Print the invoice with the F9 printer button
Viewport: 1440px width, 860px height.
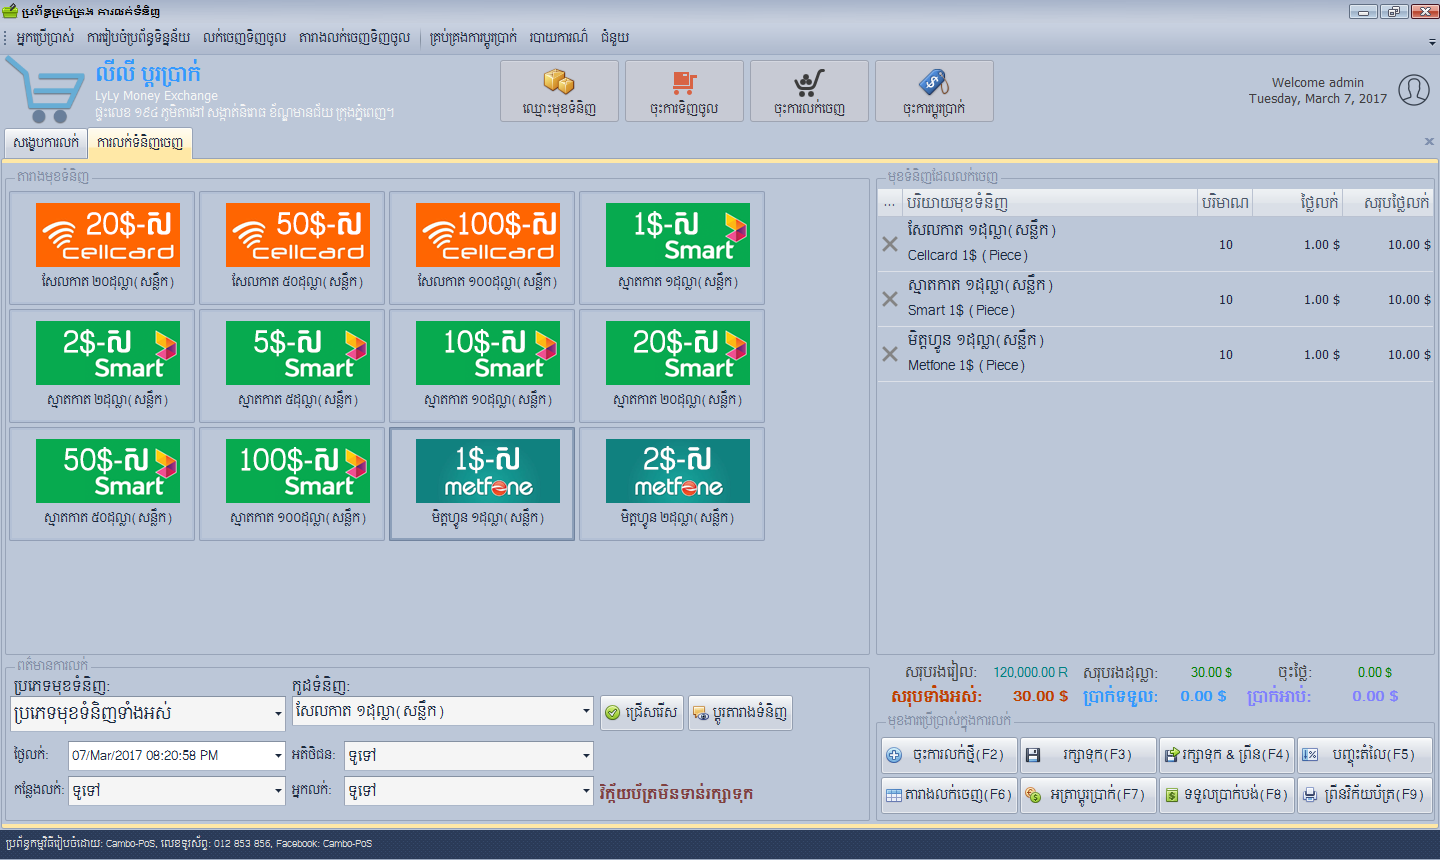(x=1365, y=795)
